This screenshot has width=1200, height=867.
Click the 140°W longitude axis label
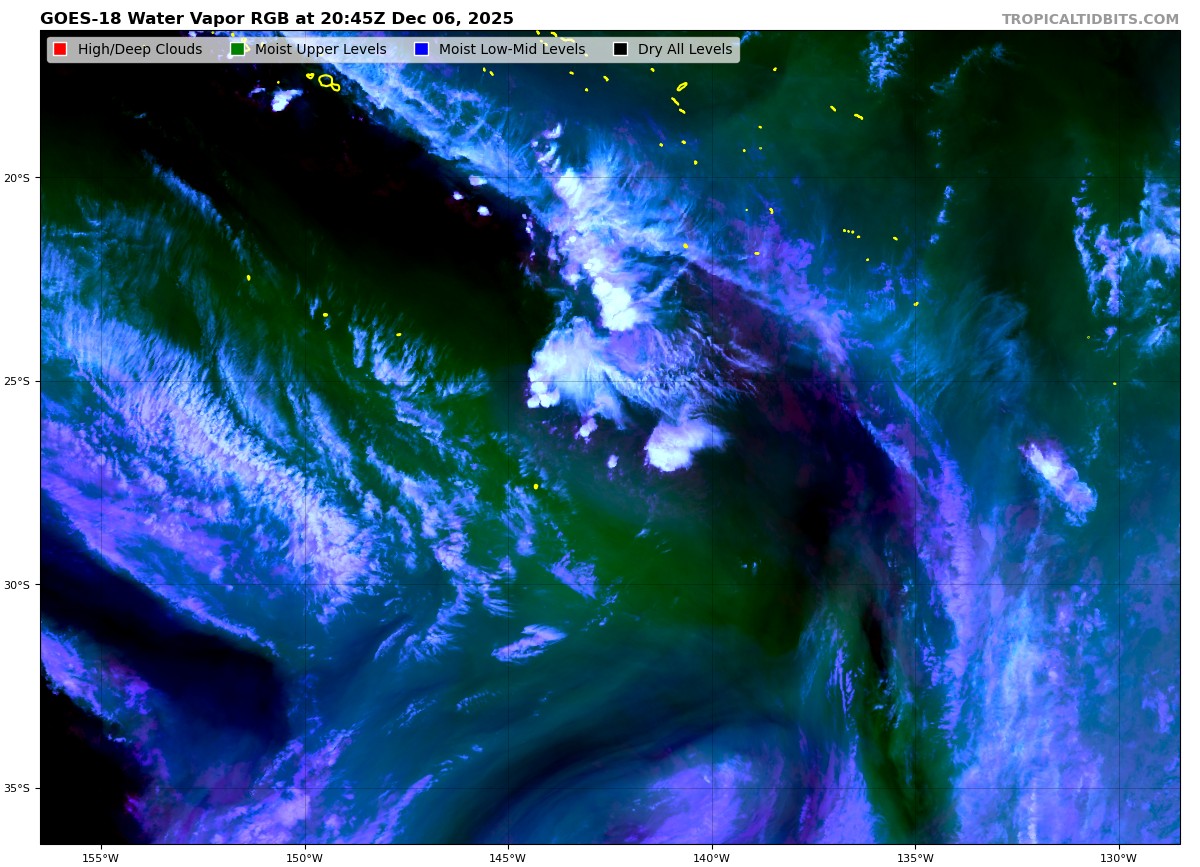coord(711,857)
